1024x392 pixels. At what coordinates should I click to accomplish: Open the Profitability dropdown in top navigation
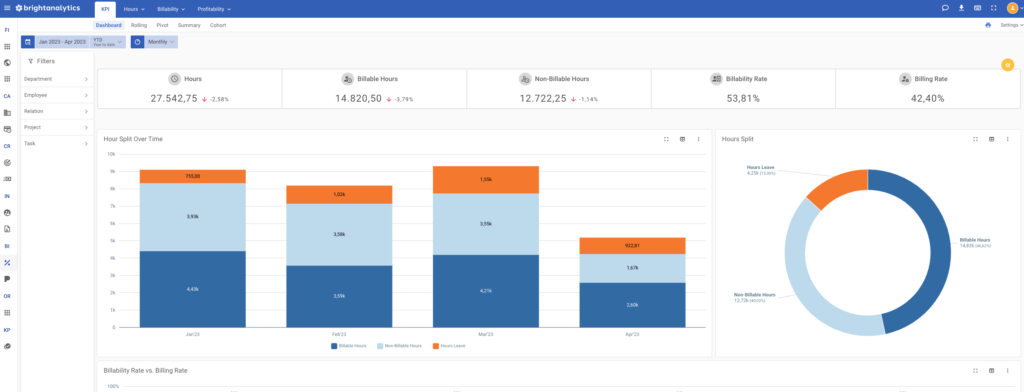214,9
